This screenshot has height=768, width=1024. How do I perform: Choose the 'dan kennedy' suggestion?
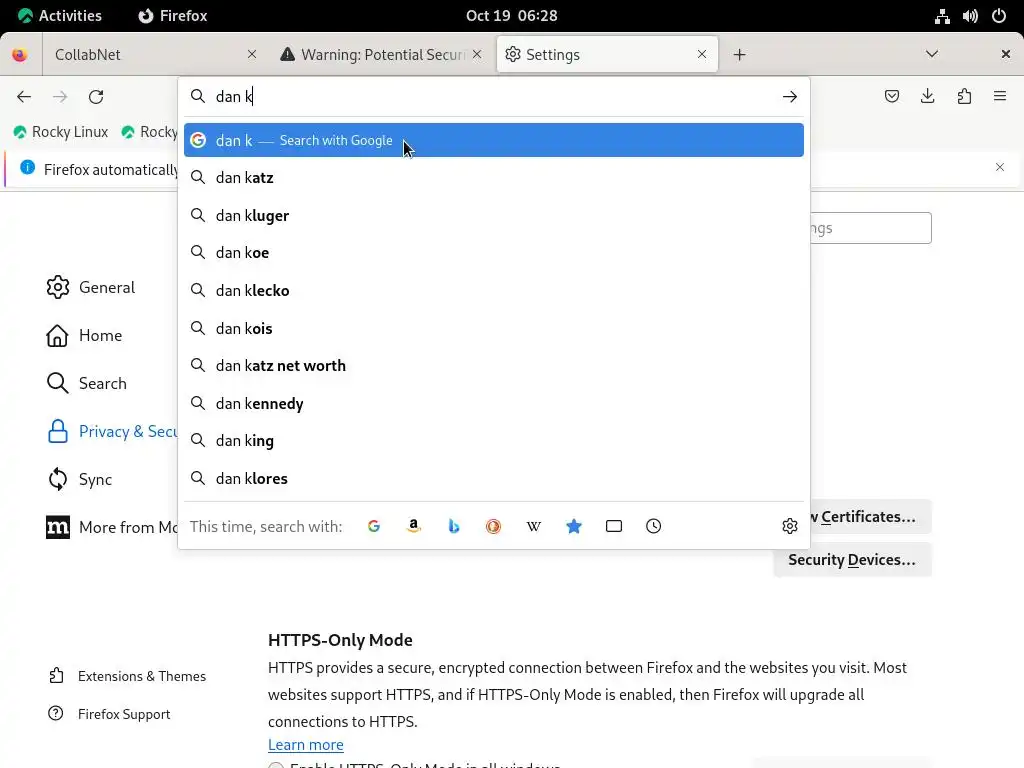coord(494,404)
